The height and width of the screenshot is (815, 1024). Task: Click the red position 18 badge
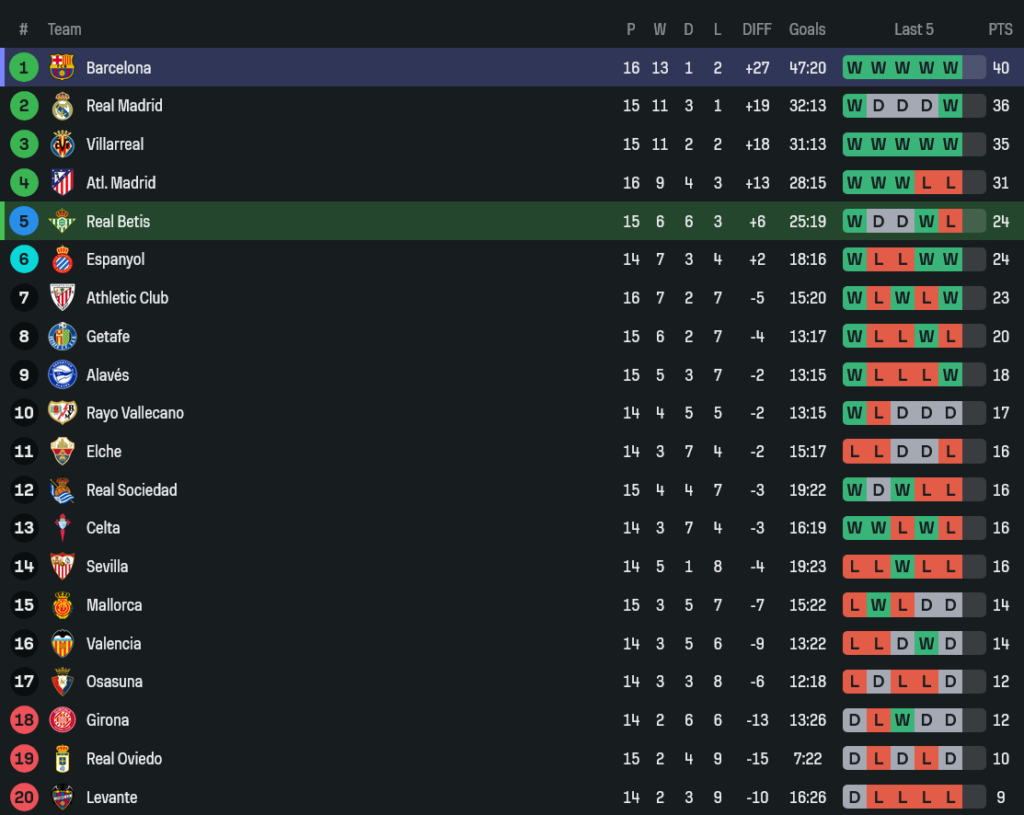[x=24, y=720]
